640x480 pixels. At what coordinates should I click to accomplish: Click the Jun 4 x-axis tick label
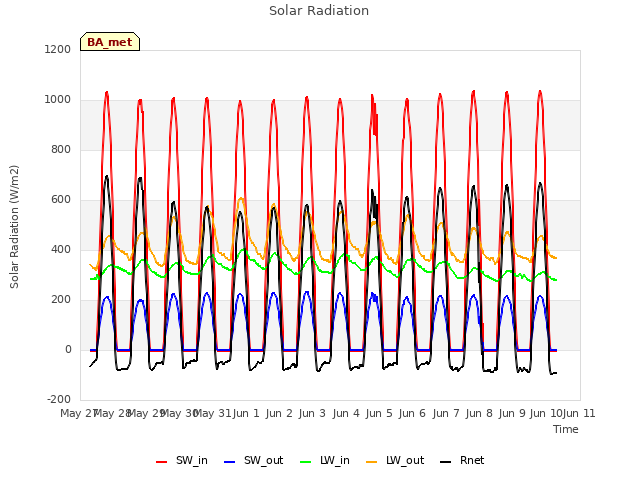(x=346, y=413)
